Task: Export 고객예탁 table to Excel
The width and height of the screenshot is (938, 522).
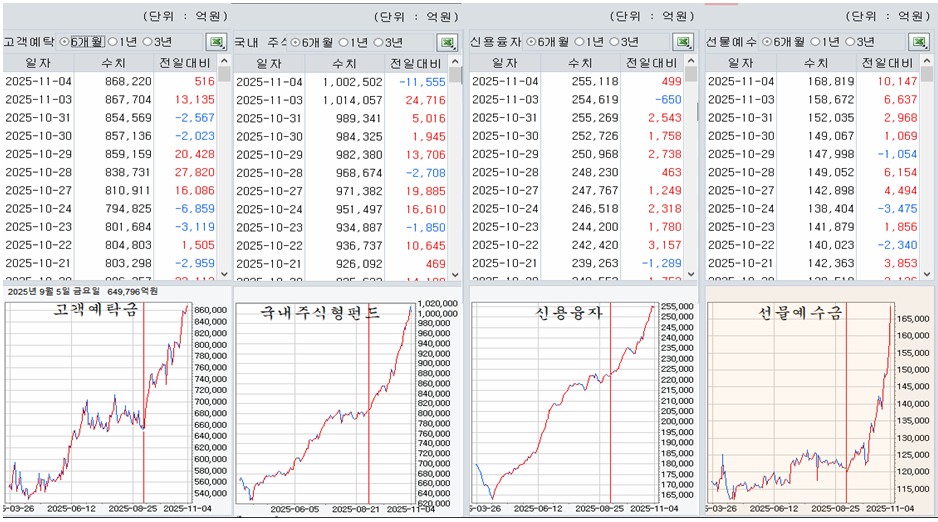Action: 215,42
